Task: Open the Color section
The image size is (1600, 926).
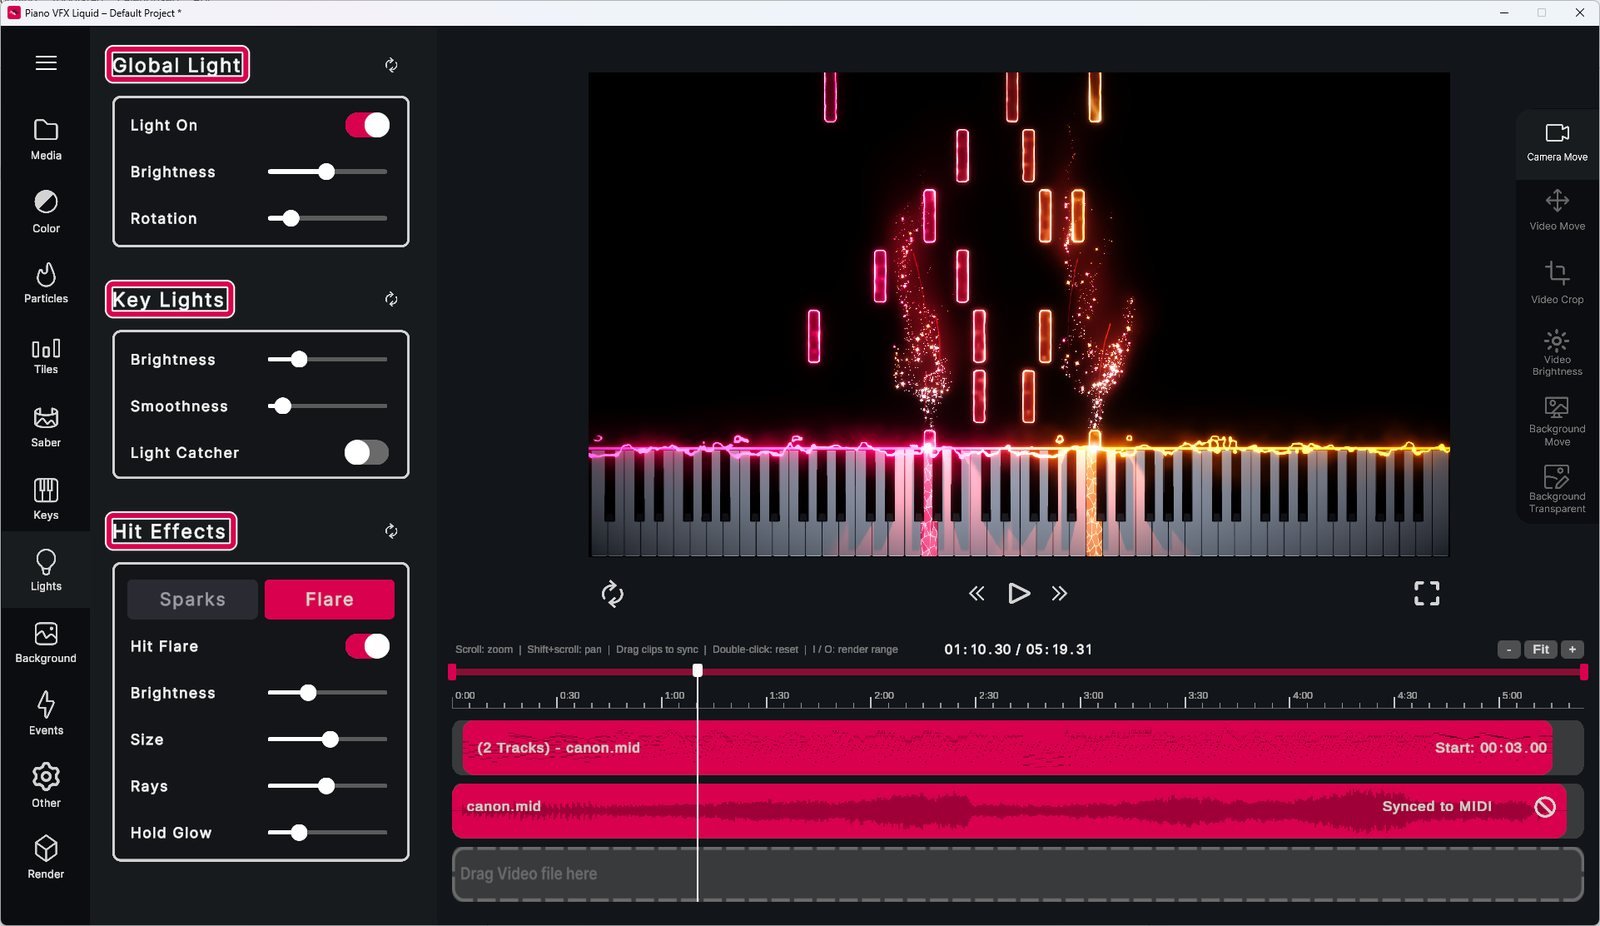Action: coord(46,212)
